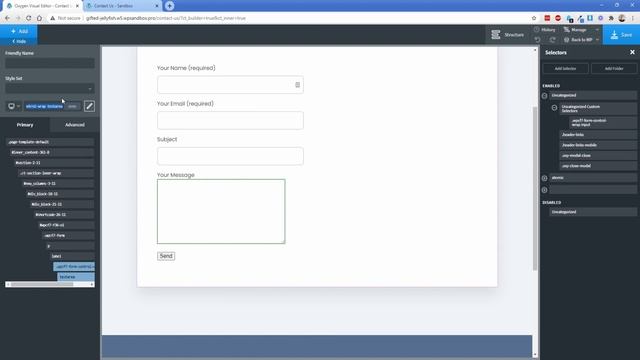Open the History panel
Viewport: 640px width, 360px height.
[545, 30]
